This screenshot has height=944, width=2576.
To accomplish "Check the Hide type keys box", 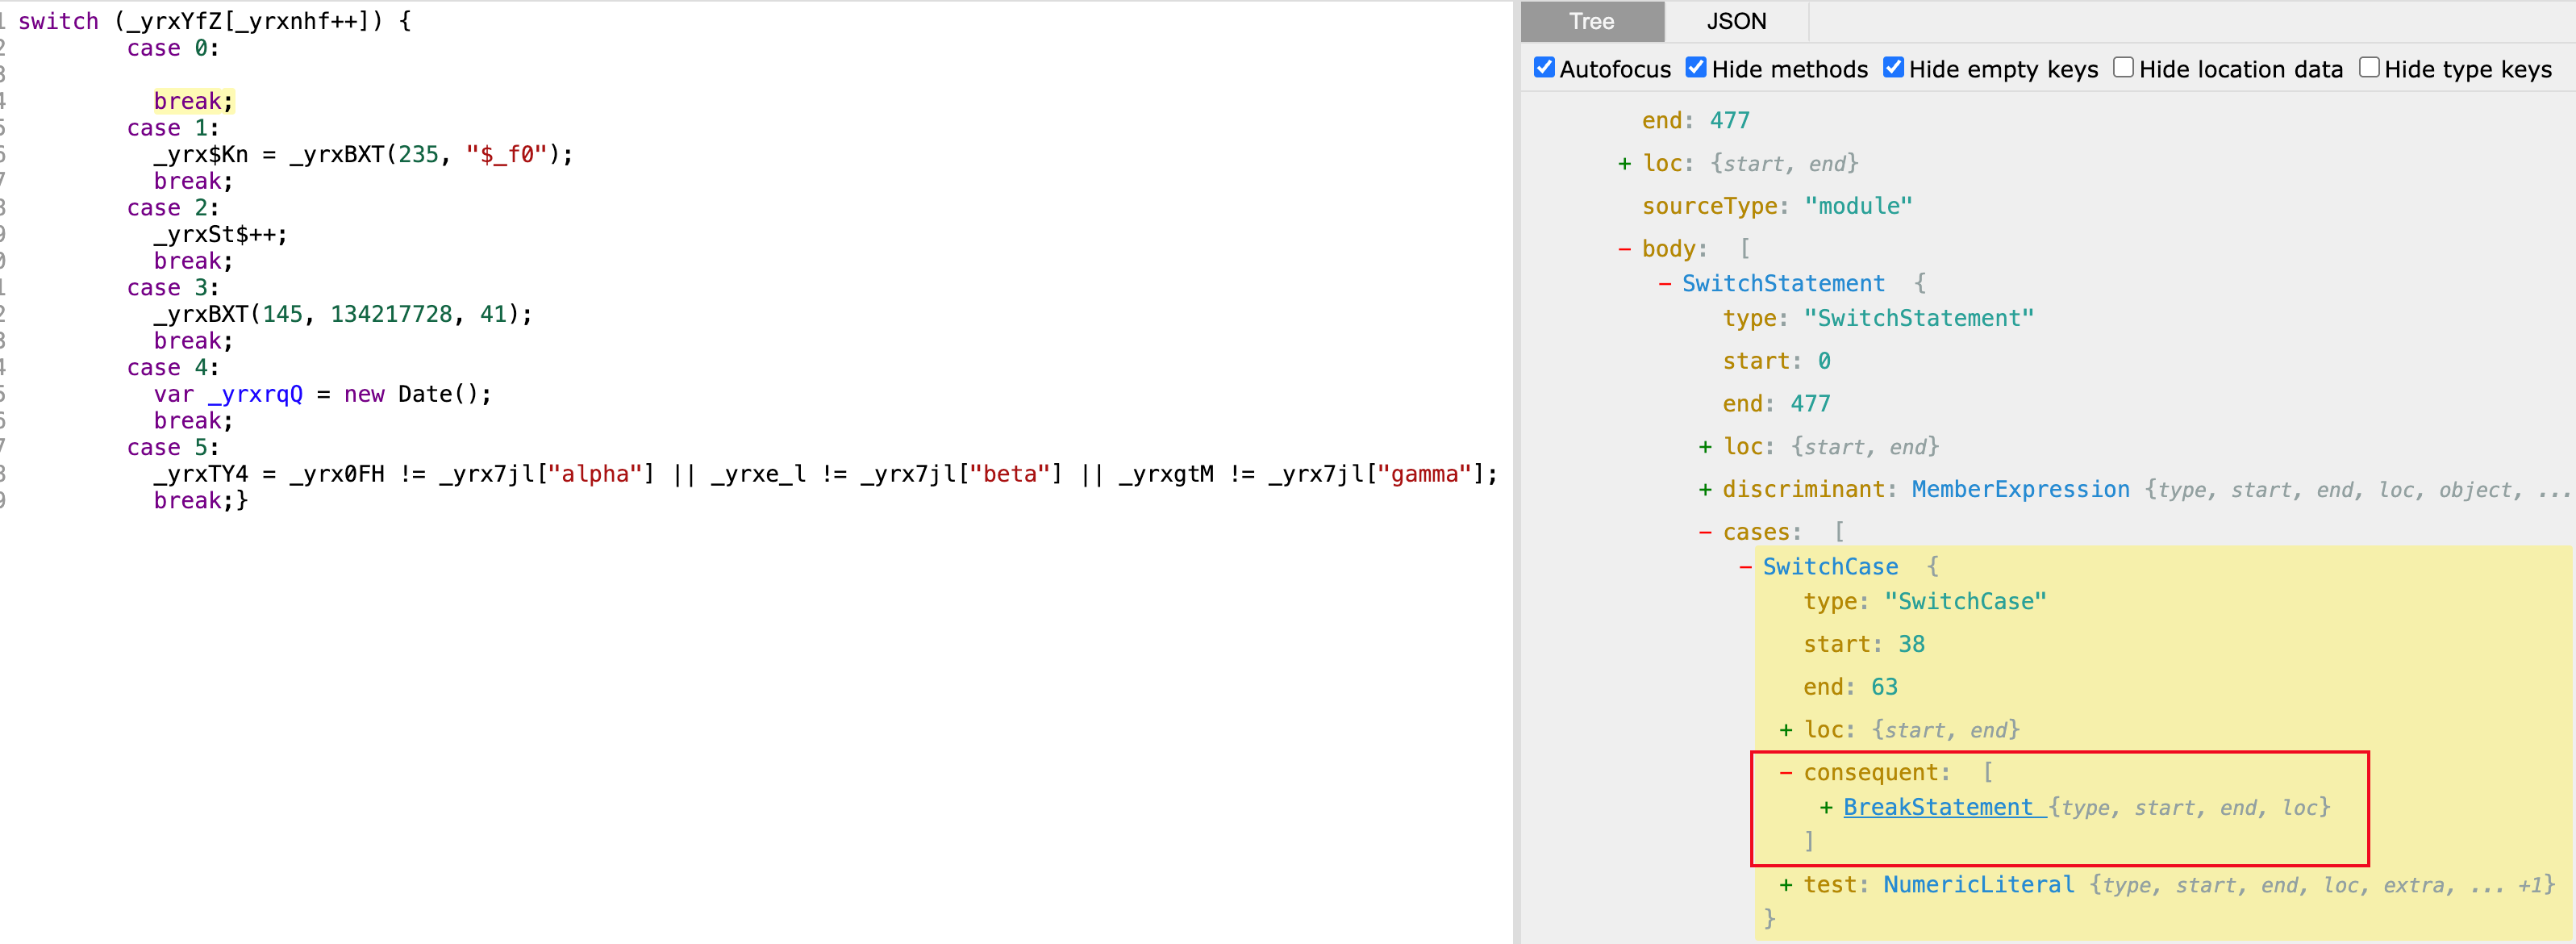I will click(x=2369, y=68).
